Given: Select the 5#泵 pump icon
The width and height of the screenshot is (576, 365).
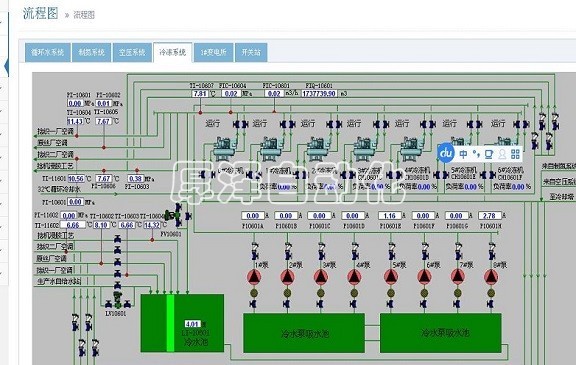Looking at the screenshot, I should coord(391,277).
